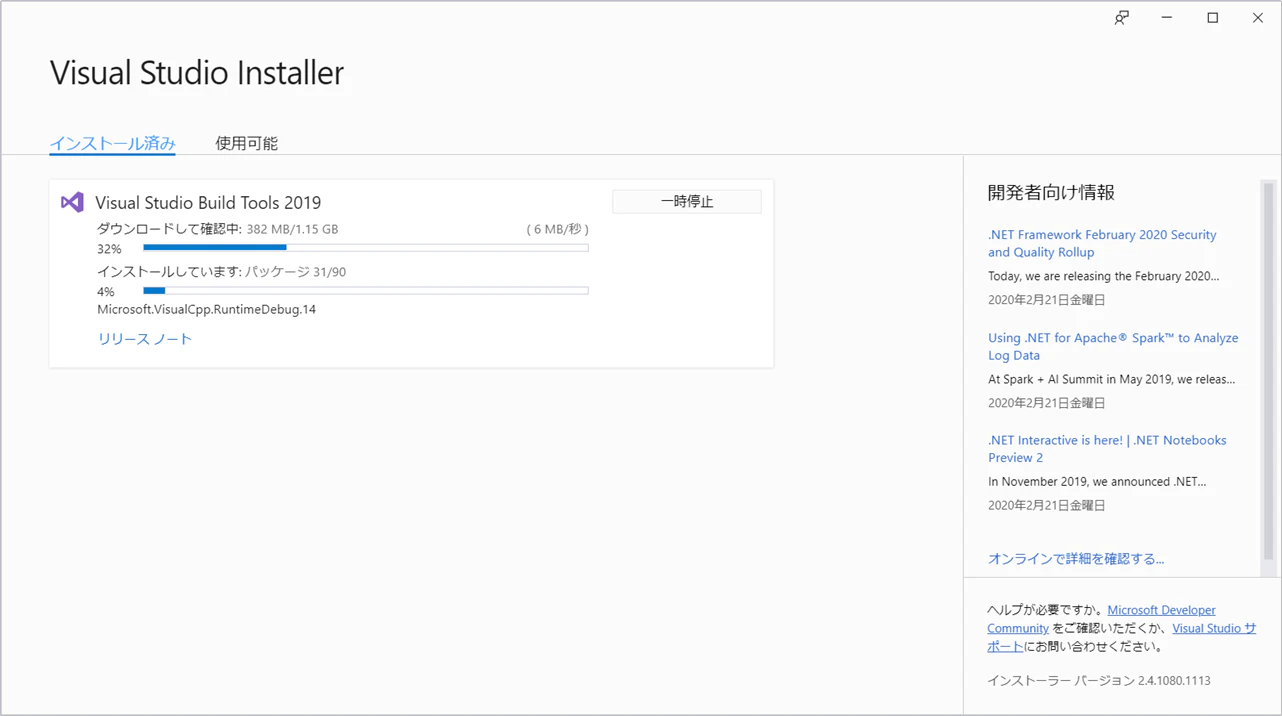Click オンラインで詳細を確認する link
This screenshot has height=716, width=1282.
(1076, 559)
